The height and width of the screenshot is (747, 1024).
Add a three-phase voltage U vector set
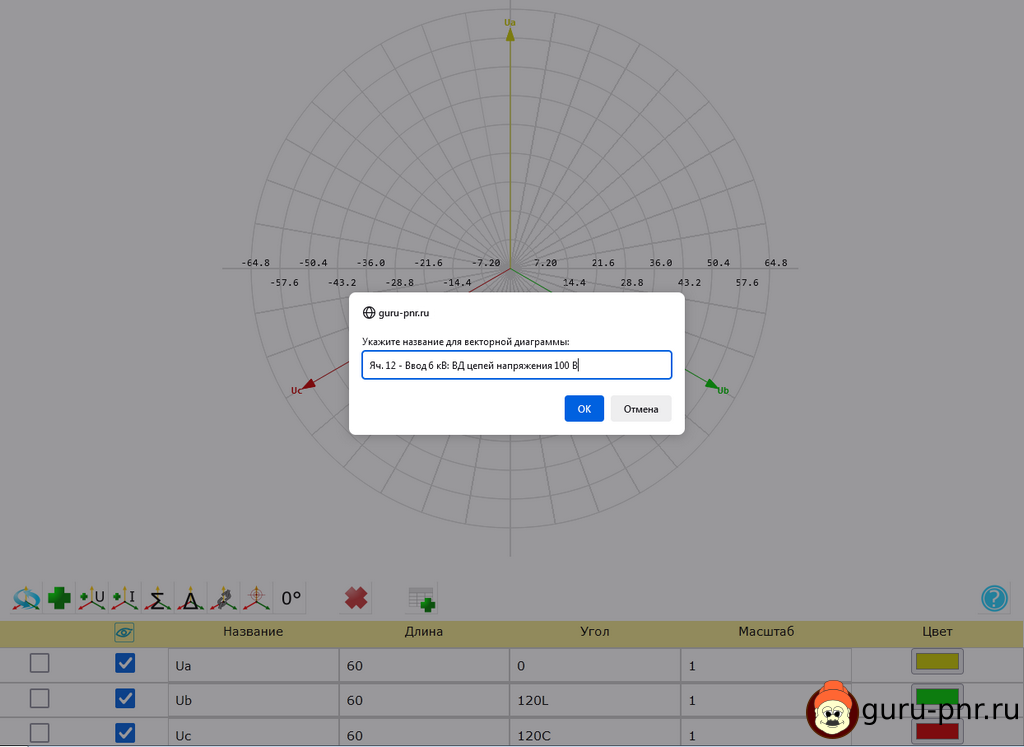pos(92,598)
